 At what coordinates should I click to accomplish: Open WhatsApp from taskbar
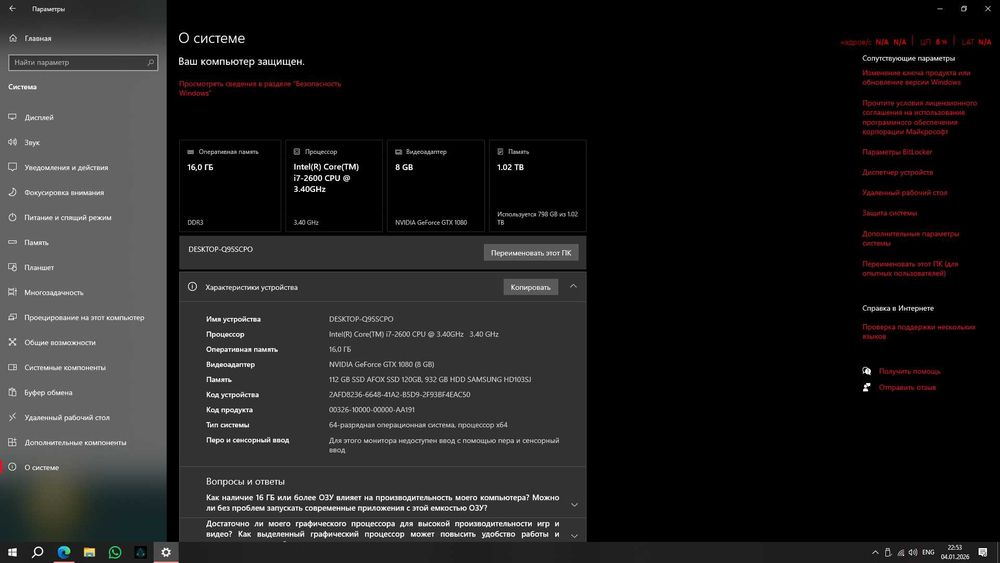[115, 552]
